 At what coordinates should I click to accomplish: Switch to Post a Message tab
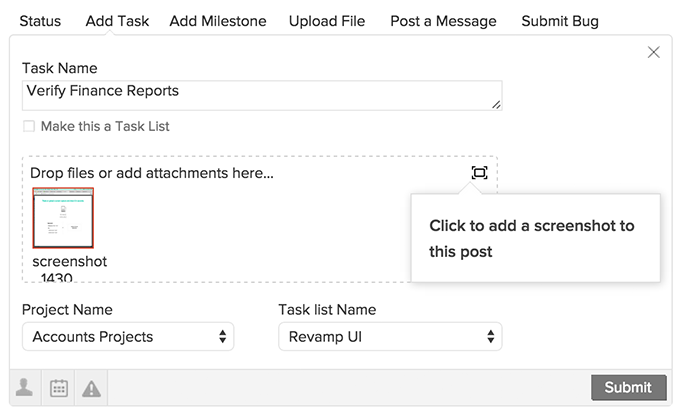coord(443,21)
